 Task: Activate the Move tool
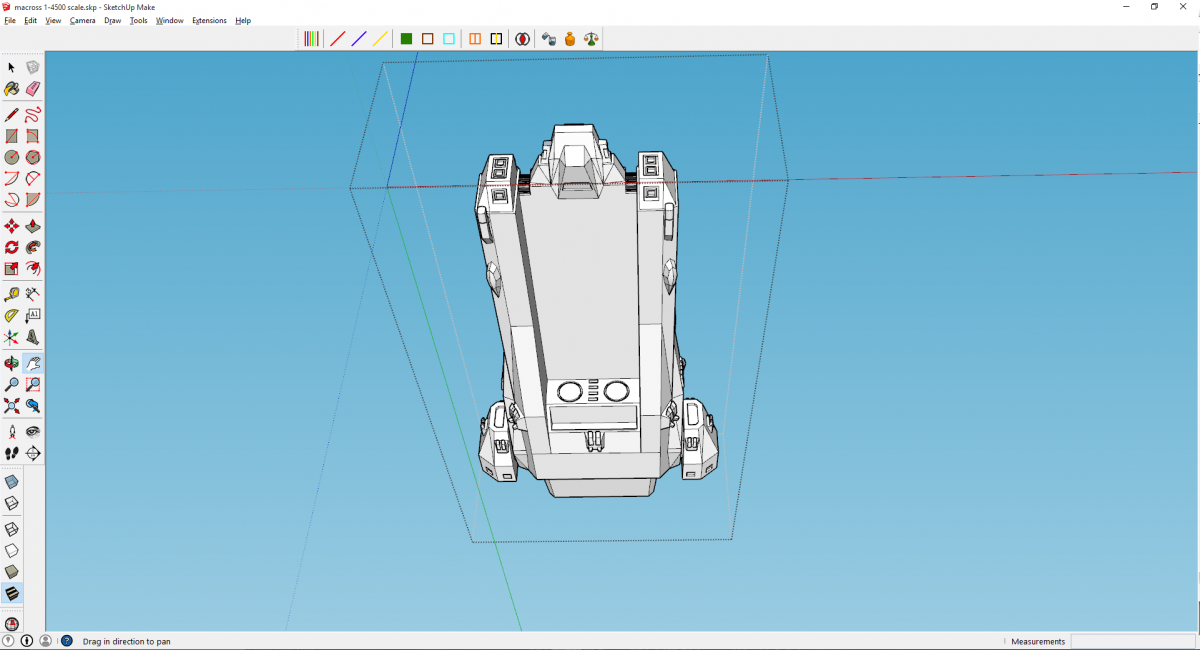12,226
